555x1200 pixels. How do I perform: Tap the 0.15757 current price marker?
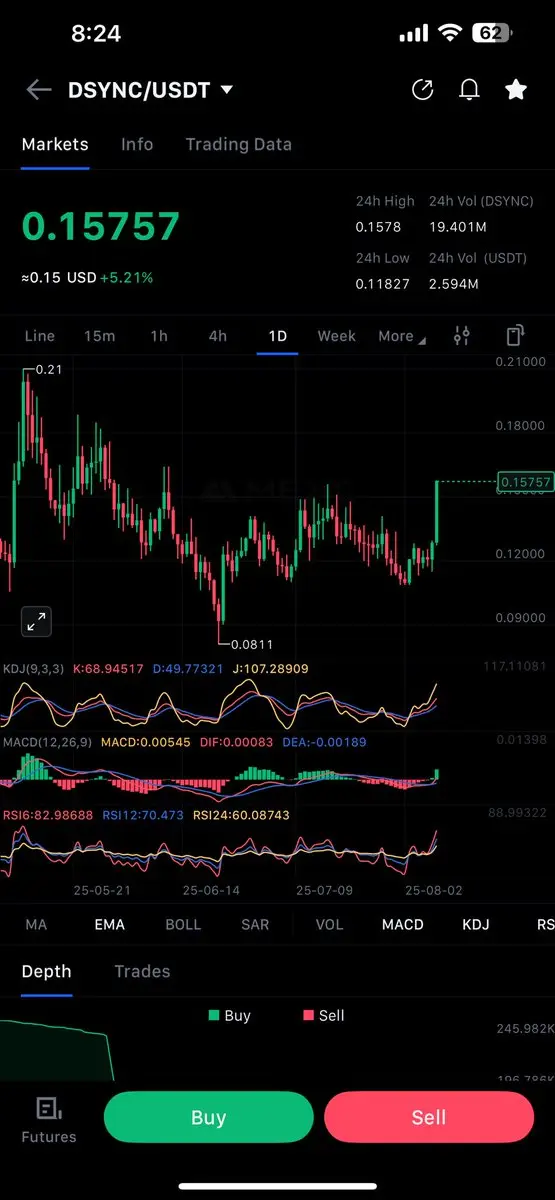point(525,482)
